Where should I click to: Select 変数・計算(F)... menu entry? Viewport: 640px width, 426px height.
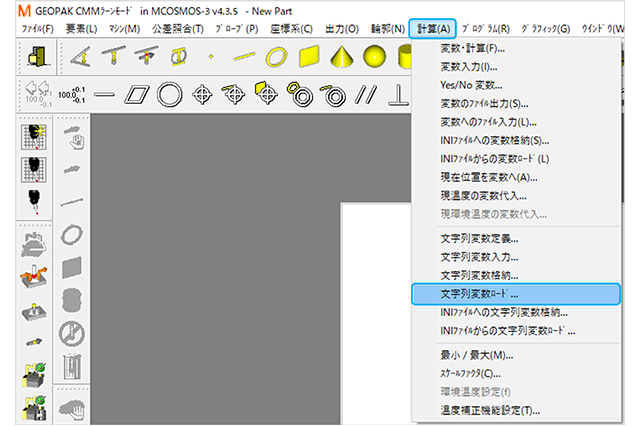[x=473, y=49]
